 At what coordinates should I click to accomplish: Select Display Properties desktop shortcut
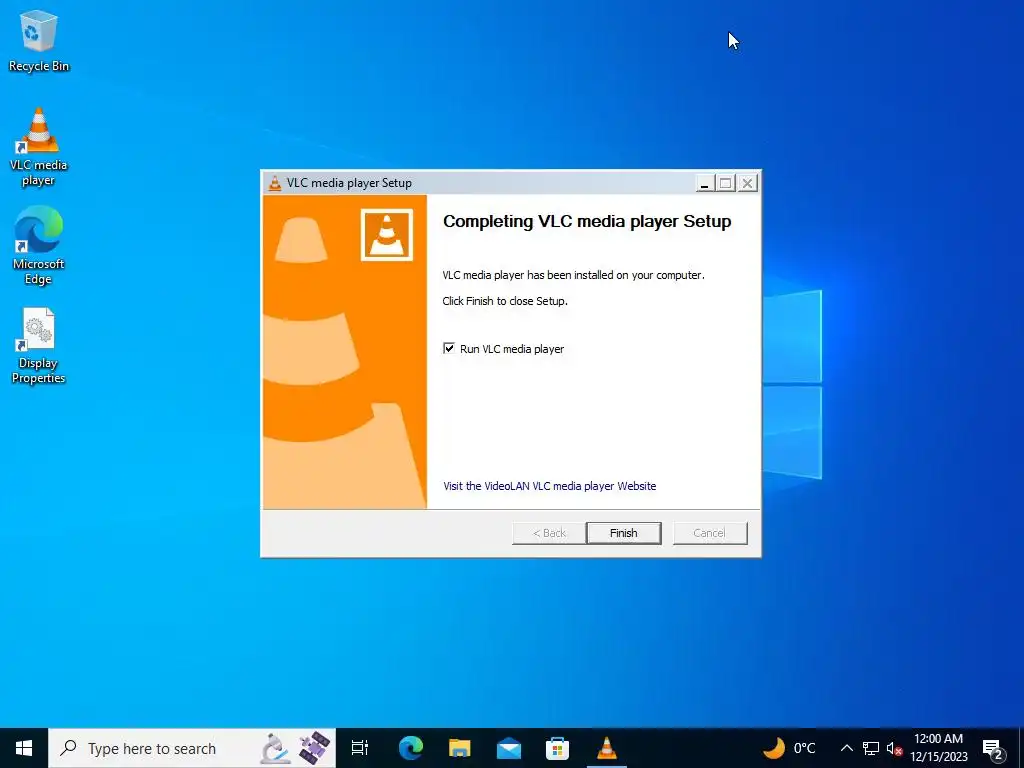(x=39, y=345)
